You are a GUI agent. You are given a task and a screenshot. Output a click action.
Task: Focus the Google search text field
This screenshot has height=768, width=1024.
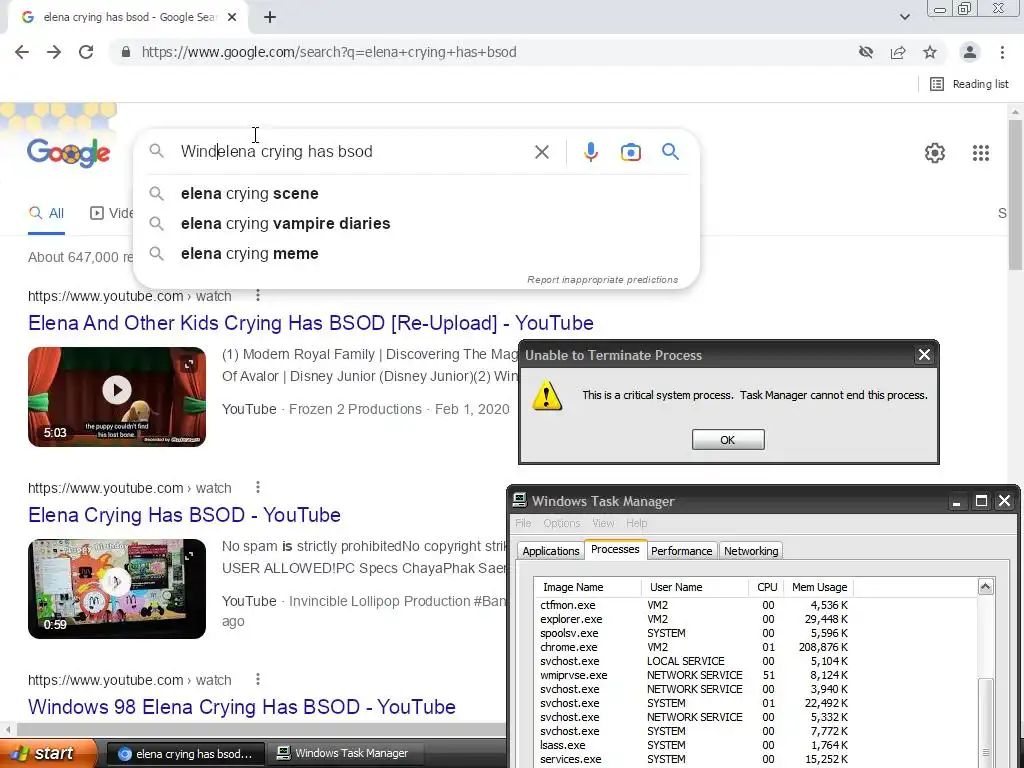[x=353, y=152]
